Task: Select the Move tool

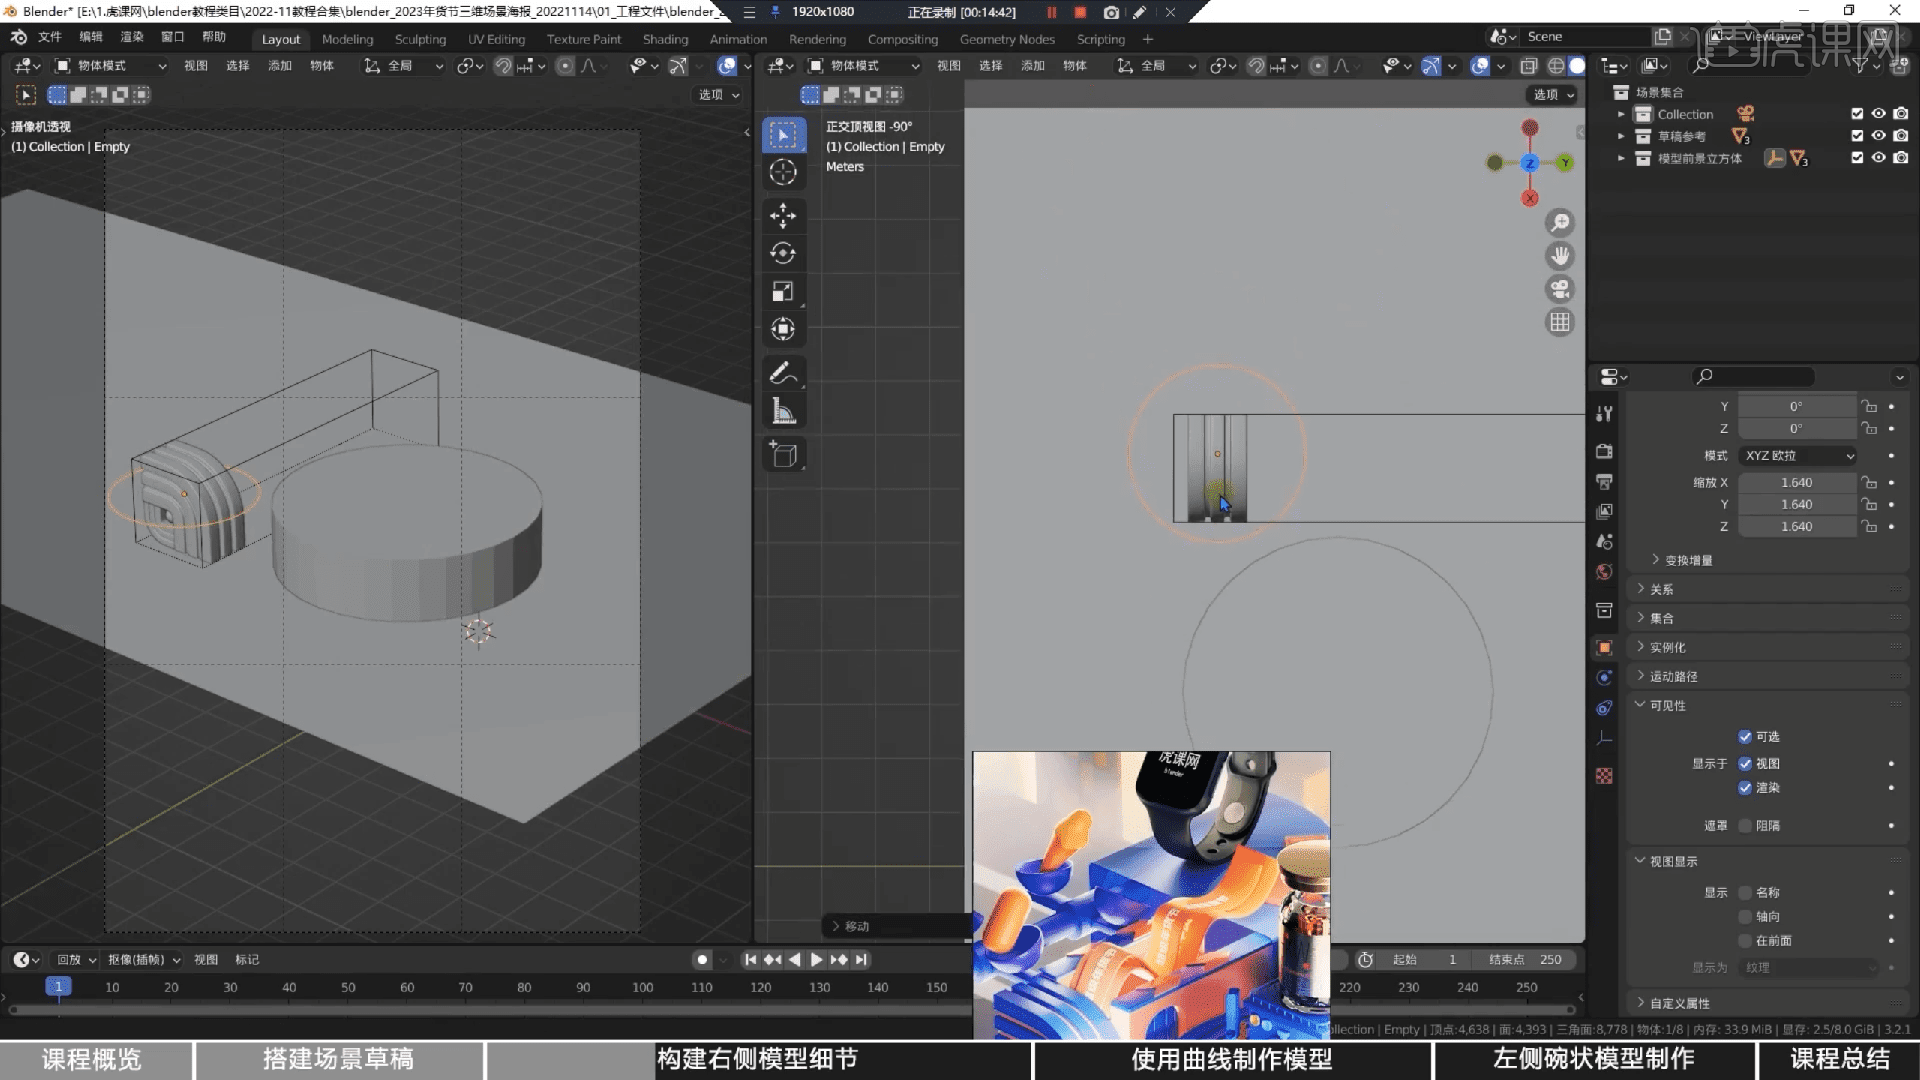Action: tap(784, 215)
